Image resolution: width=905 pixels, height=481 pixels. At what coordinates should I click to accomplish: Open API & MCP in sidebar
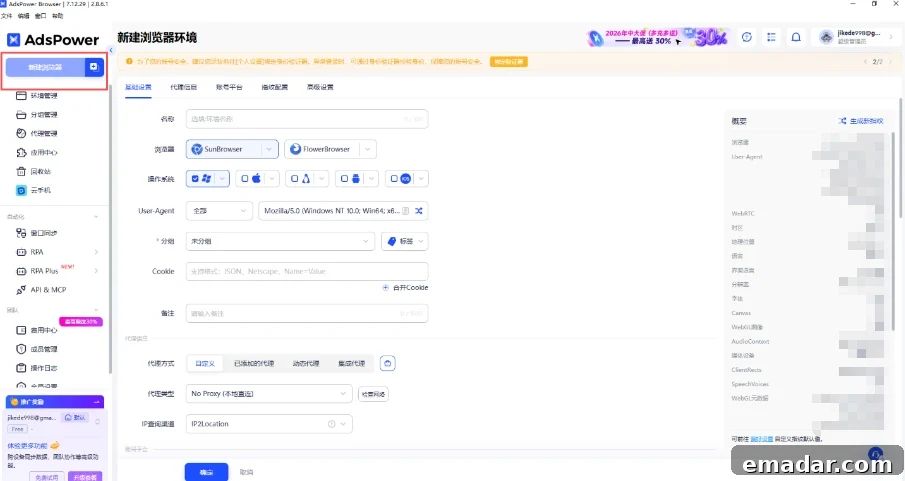pyautogui.click(x=48, y=290)
